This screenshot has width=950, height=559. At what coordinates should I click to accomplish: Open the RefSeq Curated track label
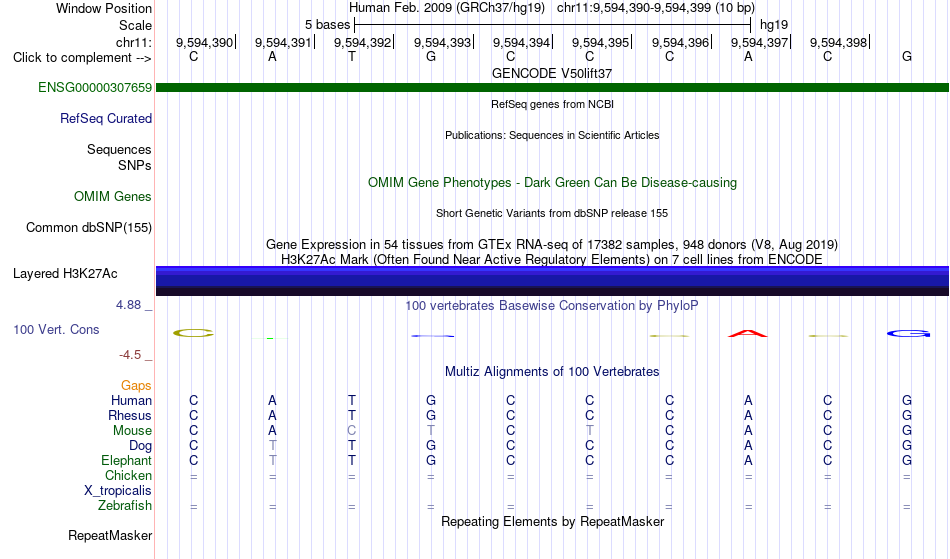[x=105, y=118]
